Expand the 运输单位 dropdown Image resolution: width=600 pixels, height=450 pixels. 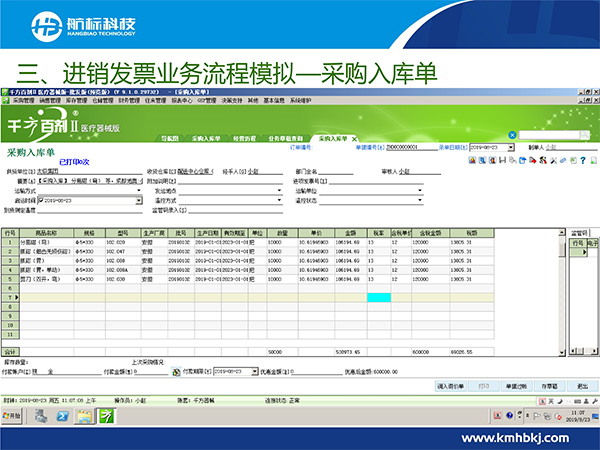coord(420,191)
